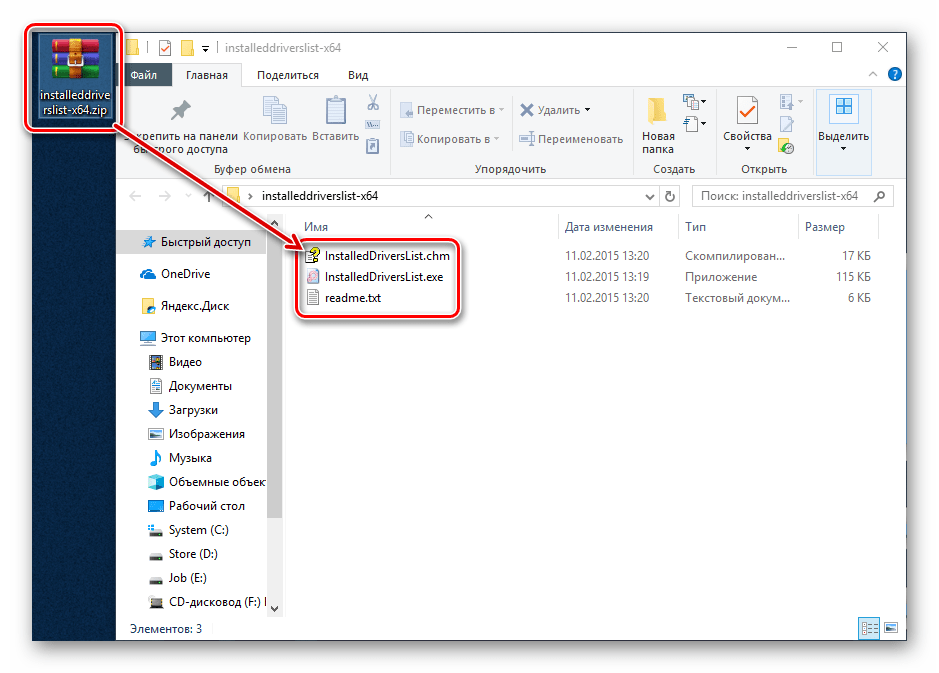939x673 pixels.
Task: Click the History icon in Открыть group
Action: (x=787, y=145)
